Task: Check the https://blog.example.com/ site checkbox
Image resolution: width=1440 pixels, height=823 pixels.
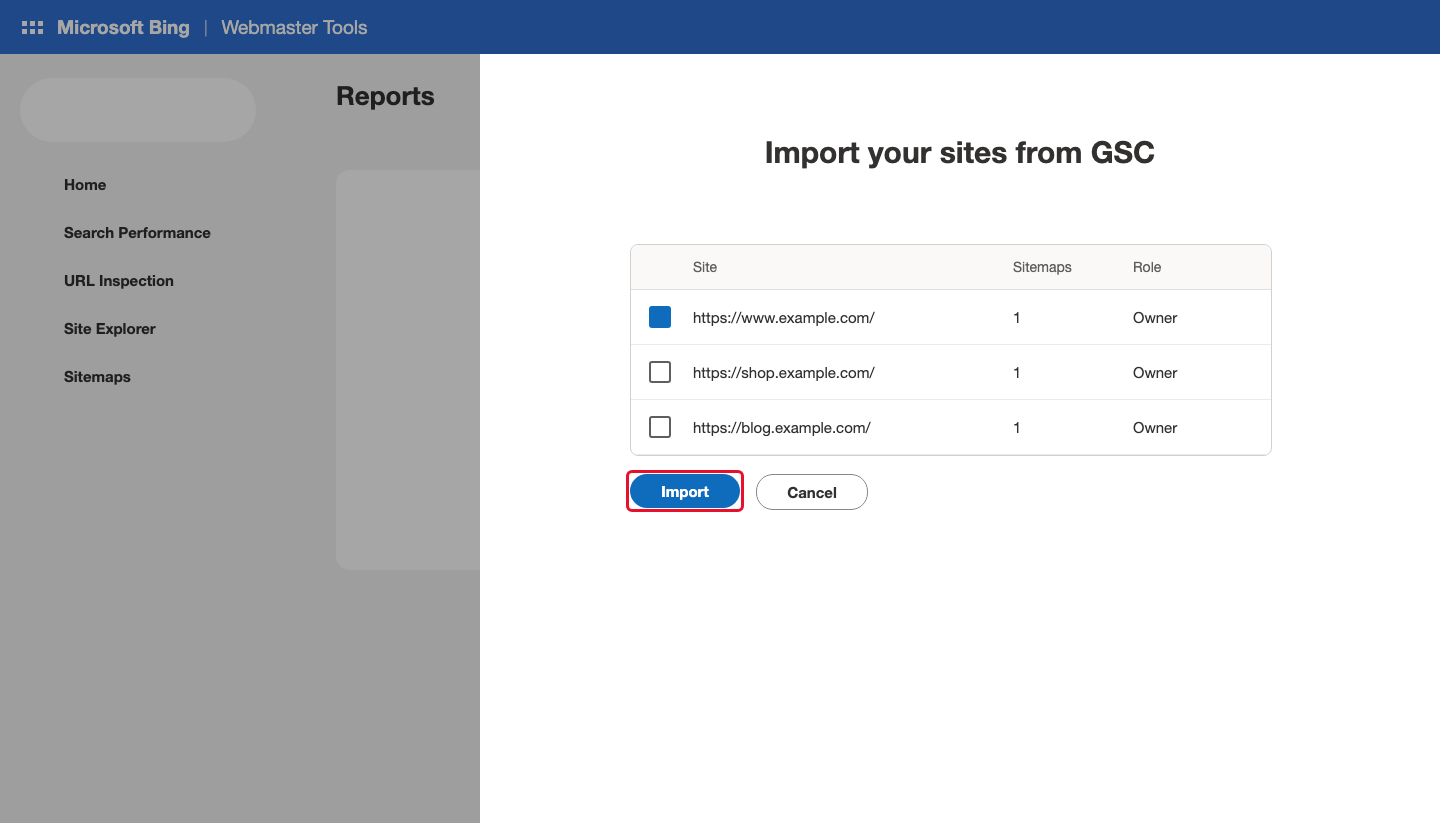Action: (660, 427)
